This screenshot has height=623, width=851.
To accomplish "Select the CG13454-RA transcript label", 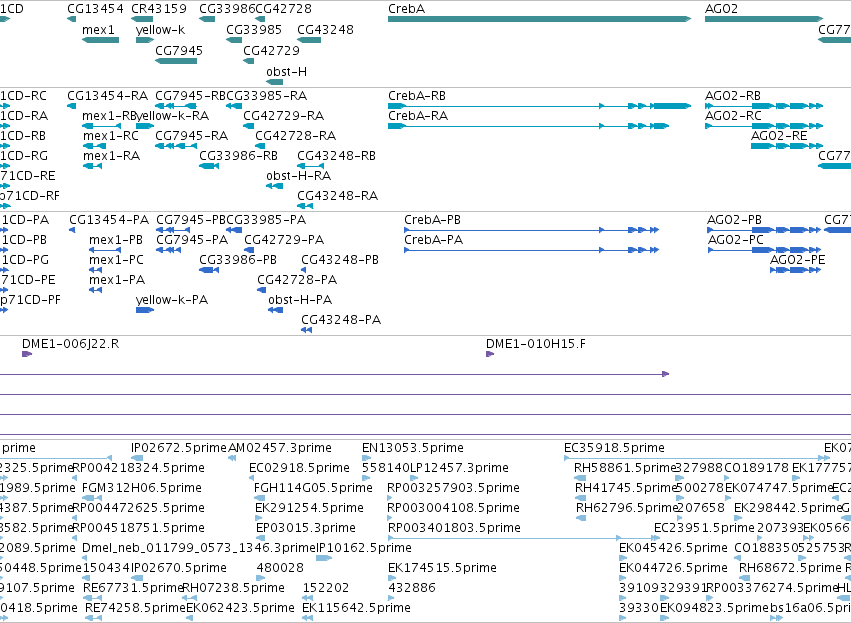I will click(x=107, y=96).
